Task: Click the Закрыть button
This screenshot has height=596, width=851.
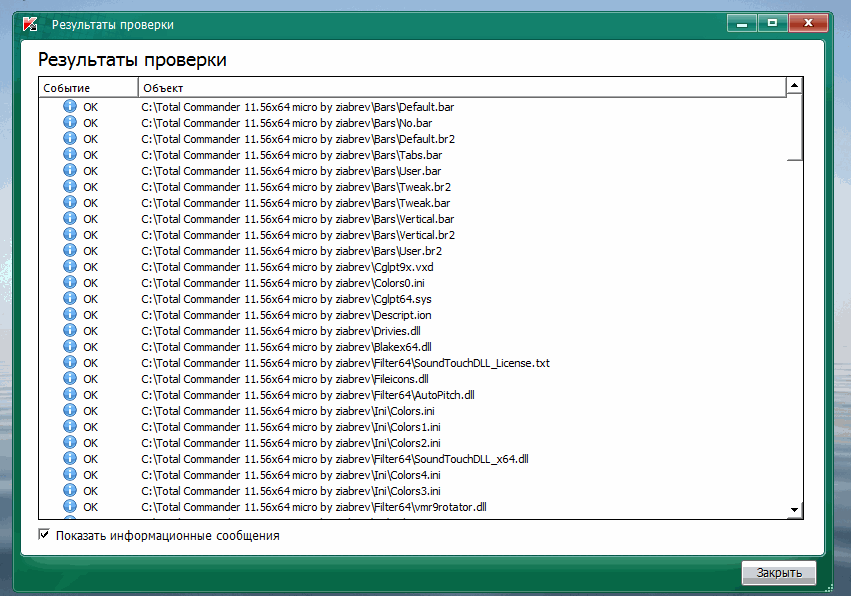Action: tap(779, 573)
